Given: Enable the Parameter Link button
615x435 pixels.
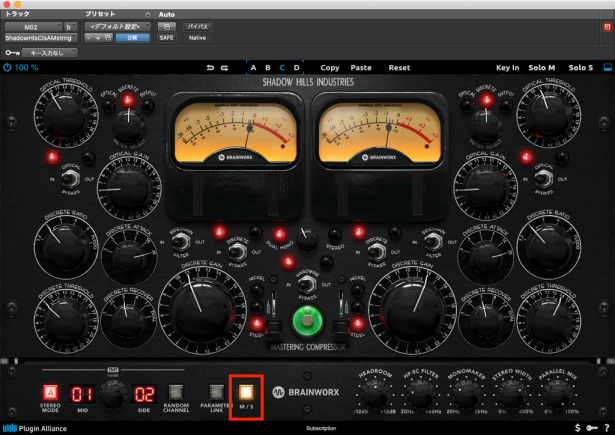Looking at the screenshot, I should (x=214, y=391).
